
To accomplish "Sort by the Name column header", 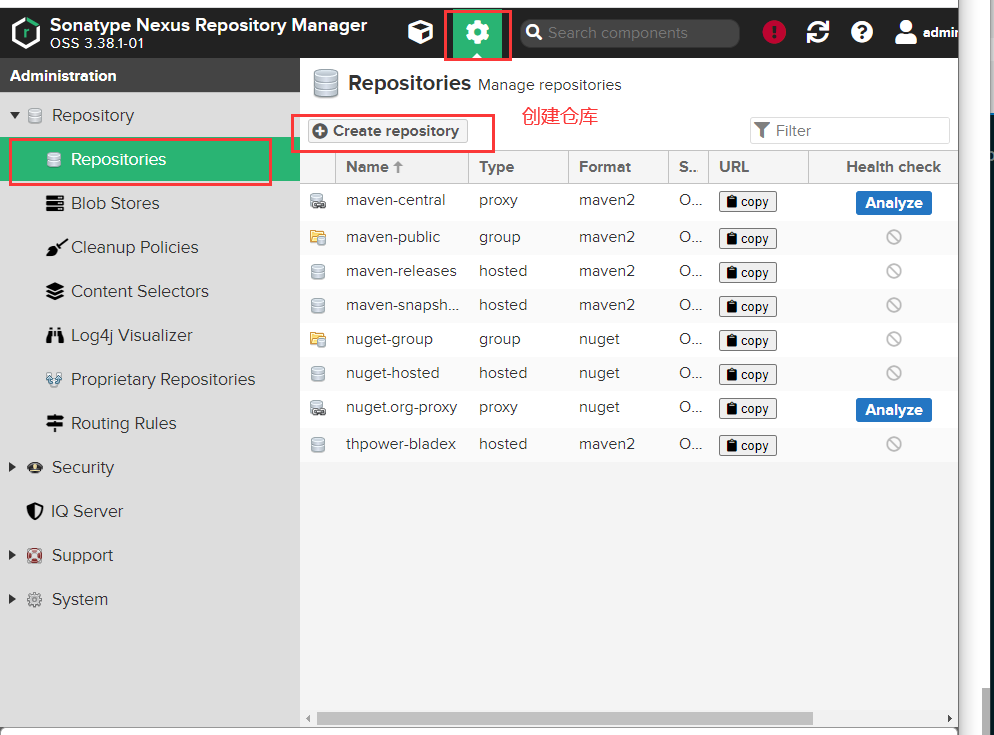I will pos(402,167).
